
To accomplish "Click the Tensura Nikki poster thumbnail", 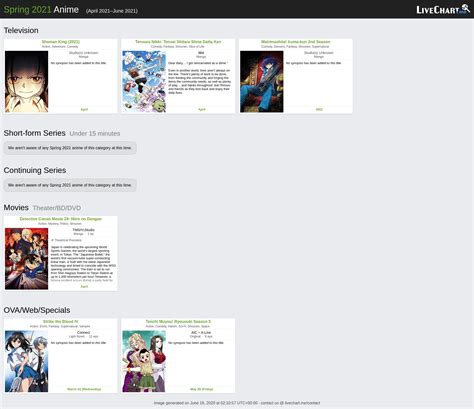I will [144, 82].
